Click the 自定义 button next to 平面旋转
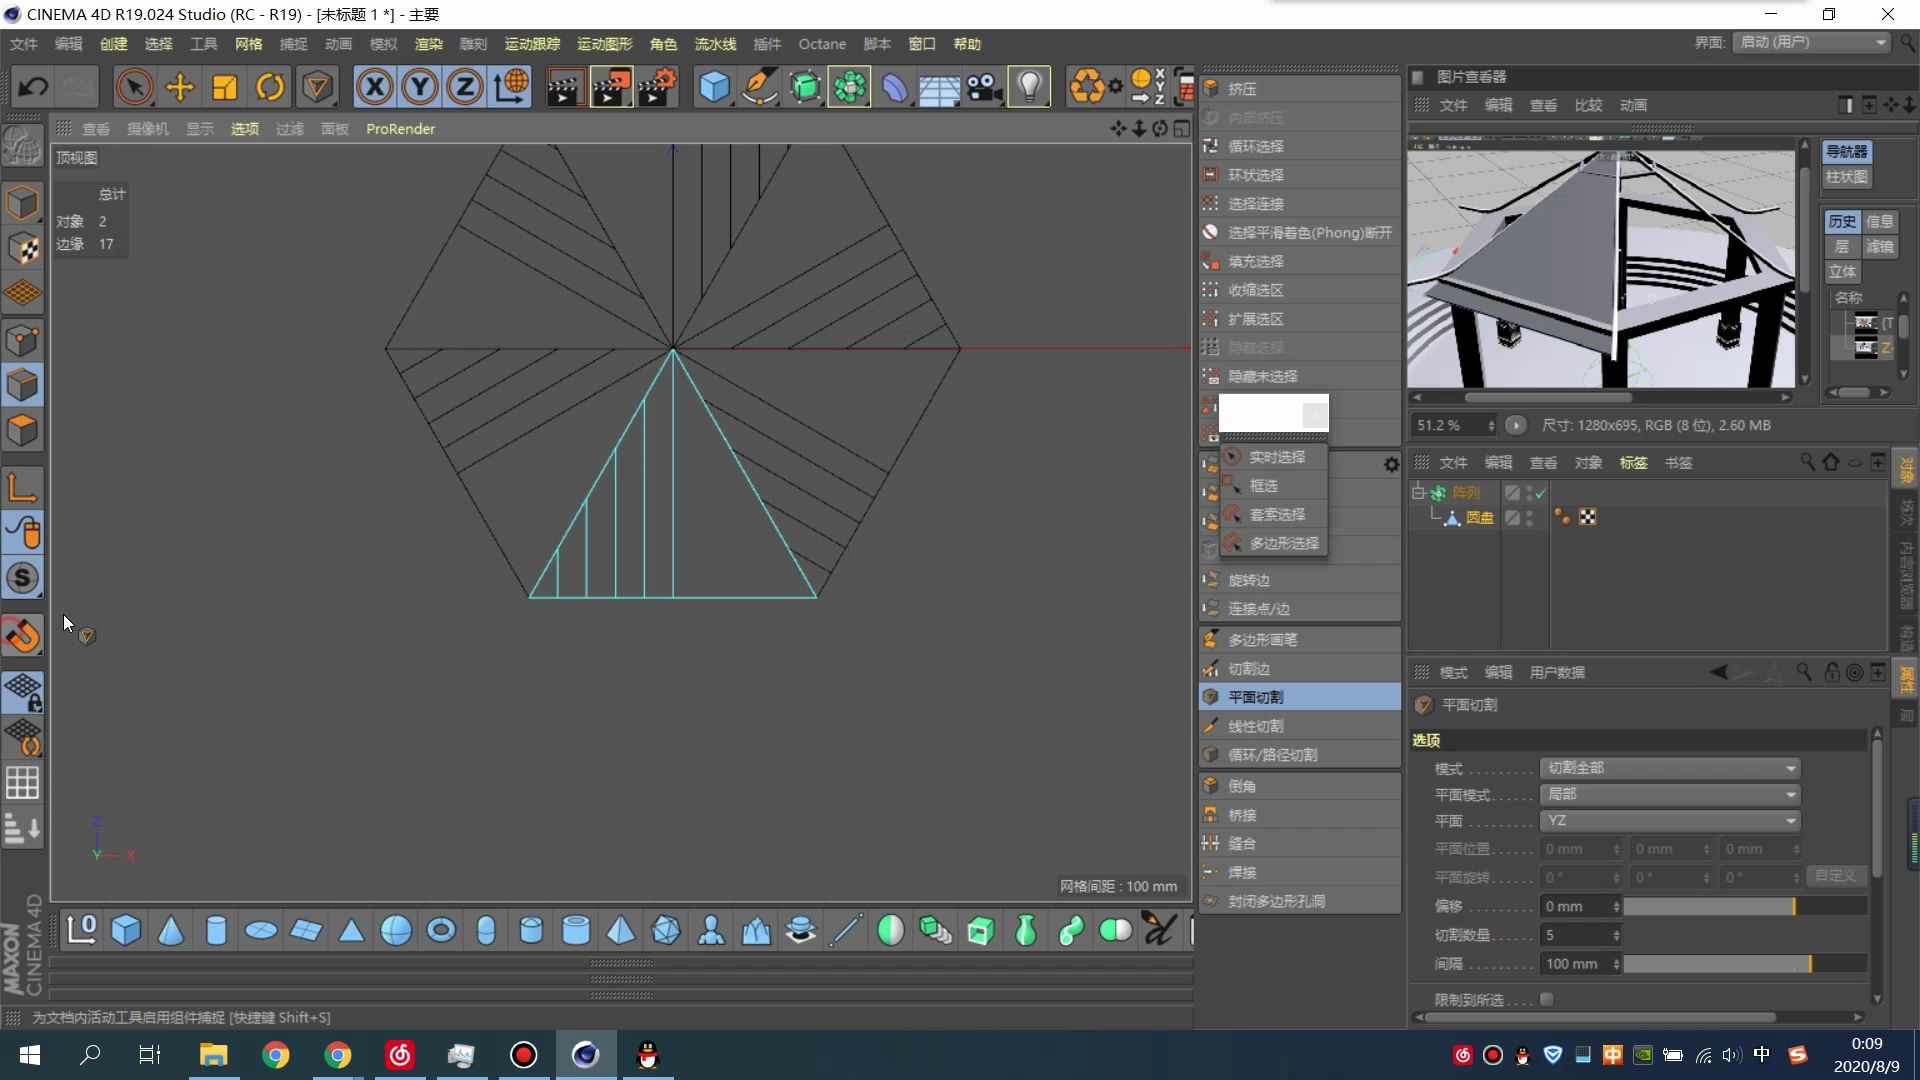Screen dimensions: 1920x1080 [x=1836, y=875]
